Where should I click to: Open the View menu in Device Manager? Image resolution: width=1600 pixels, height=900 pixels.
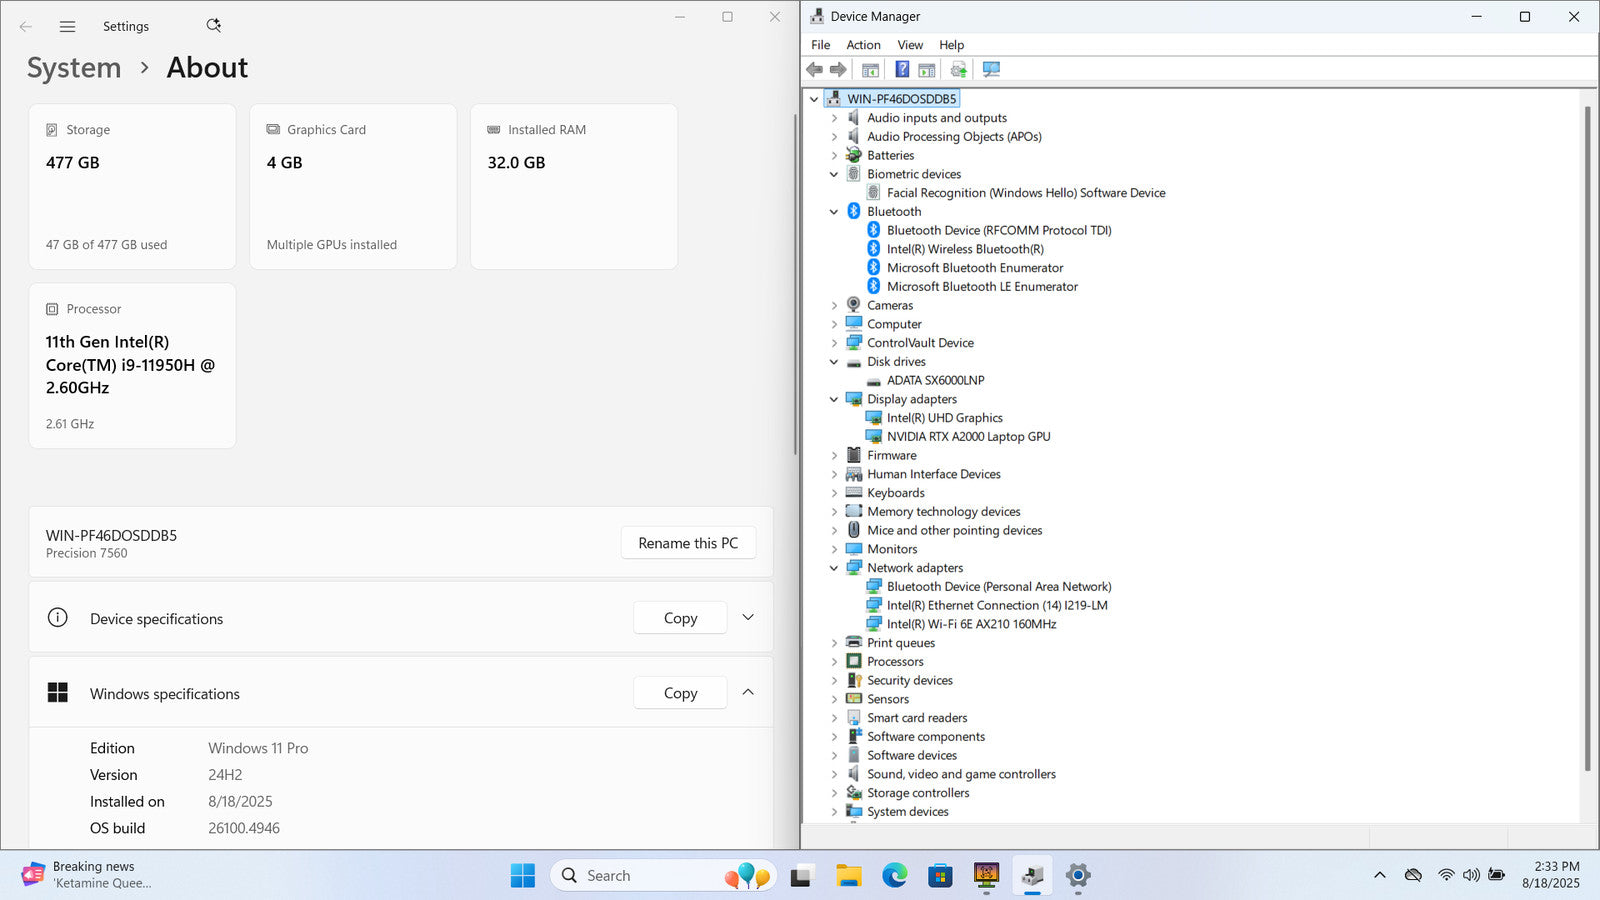(910, 45)
